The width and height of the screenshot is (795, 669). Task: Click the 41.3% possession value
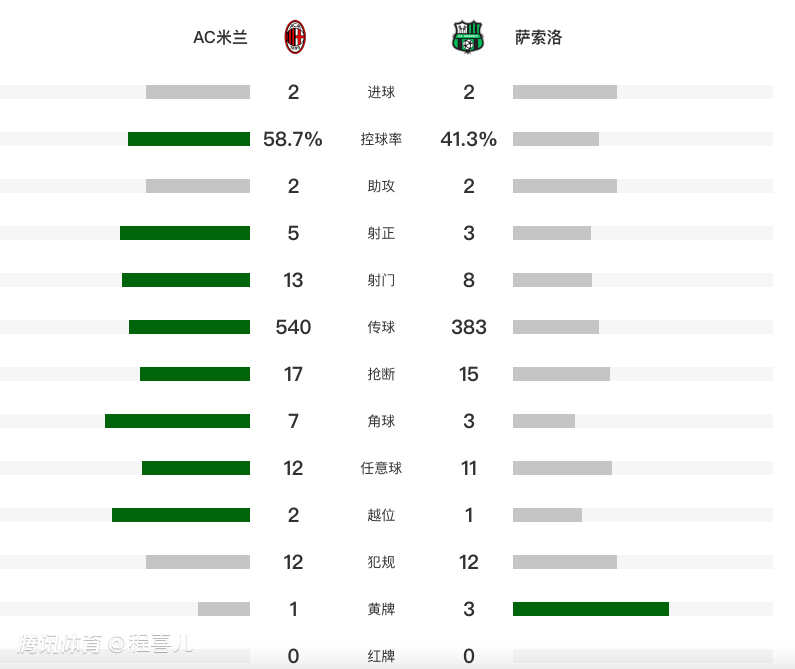(x=469, y=139)
